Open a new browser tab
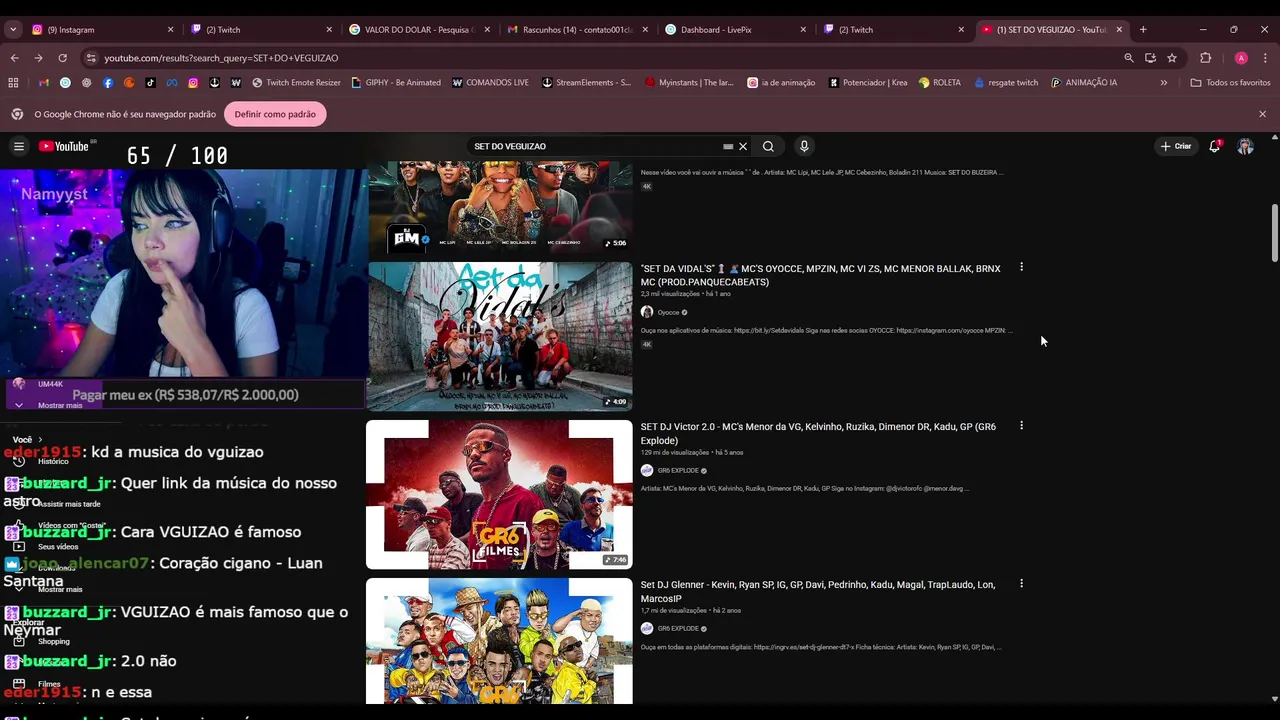 click(x=1143, y=30)
